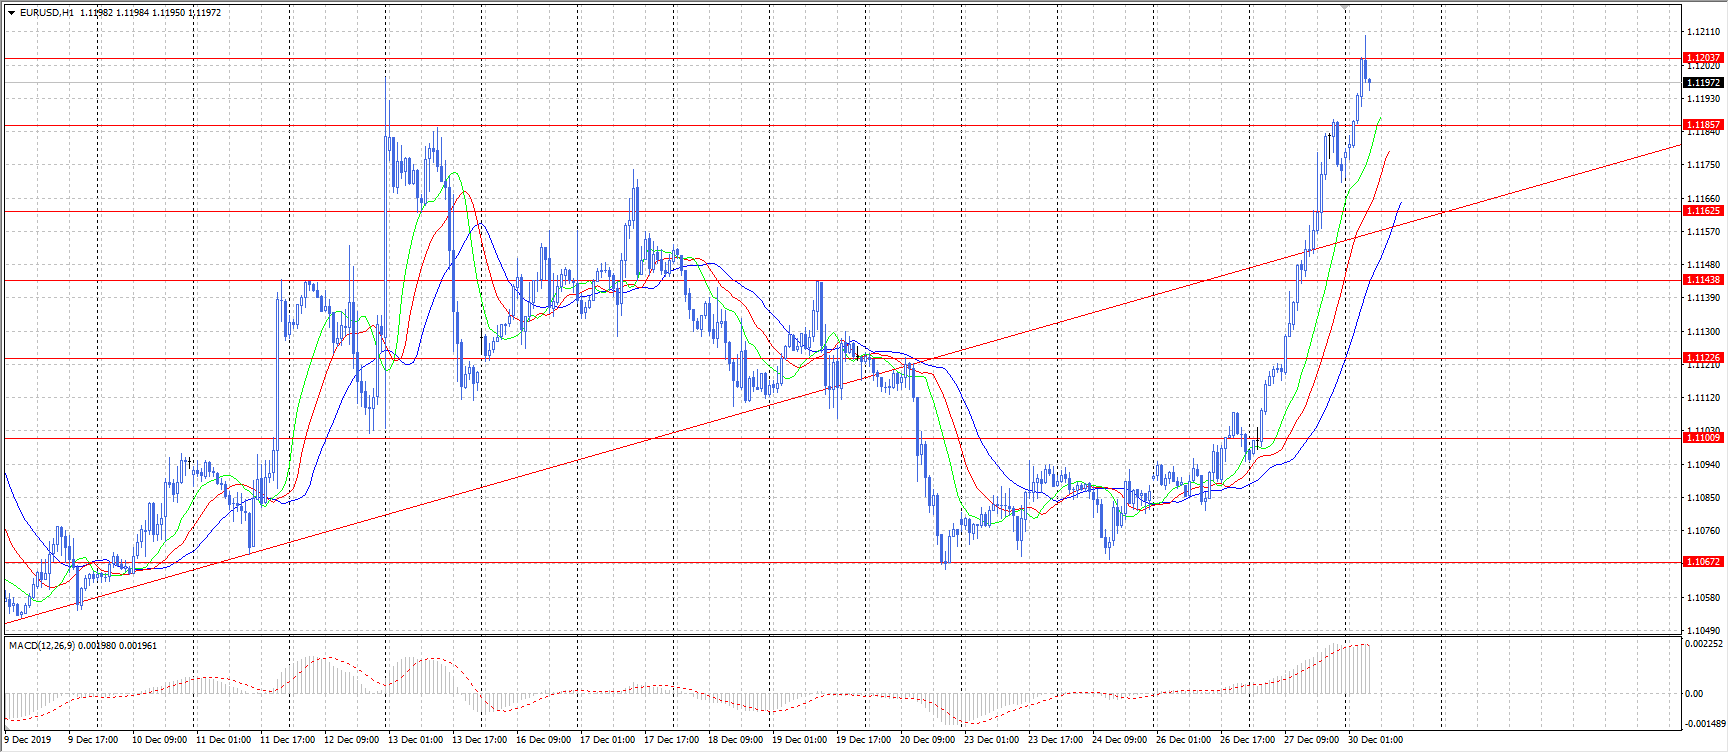Select the 1.11226 red price level label
Screen dimensions: 1729x753
pos(1703,358)
